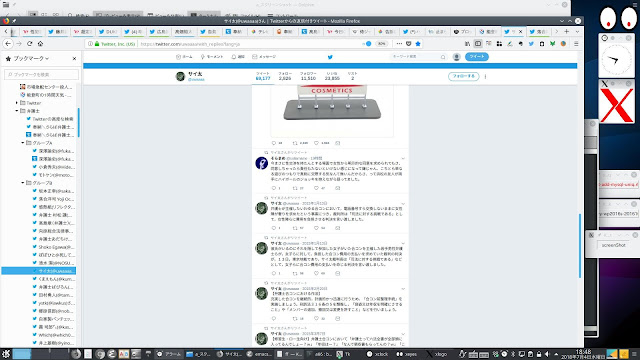640x360 pixels.
Task: Open a new browser tab with plus
Action: point(567,31)
